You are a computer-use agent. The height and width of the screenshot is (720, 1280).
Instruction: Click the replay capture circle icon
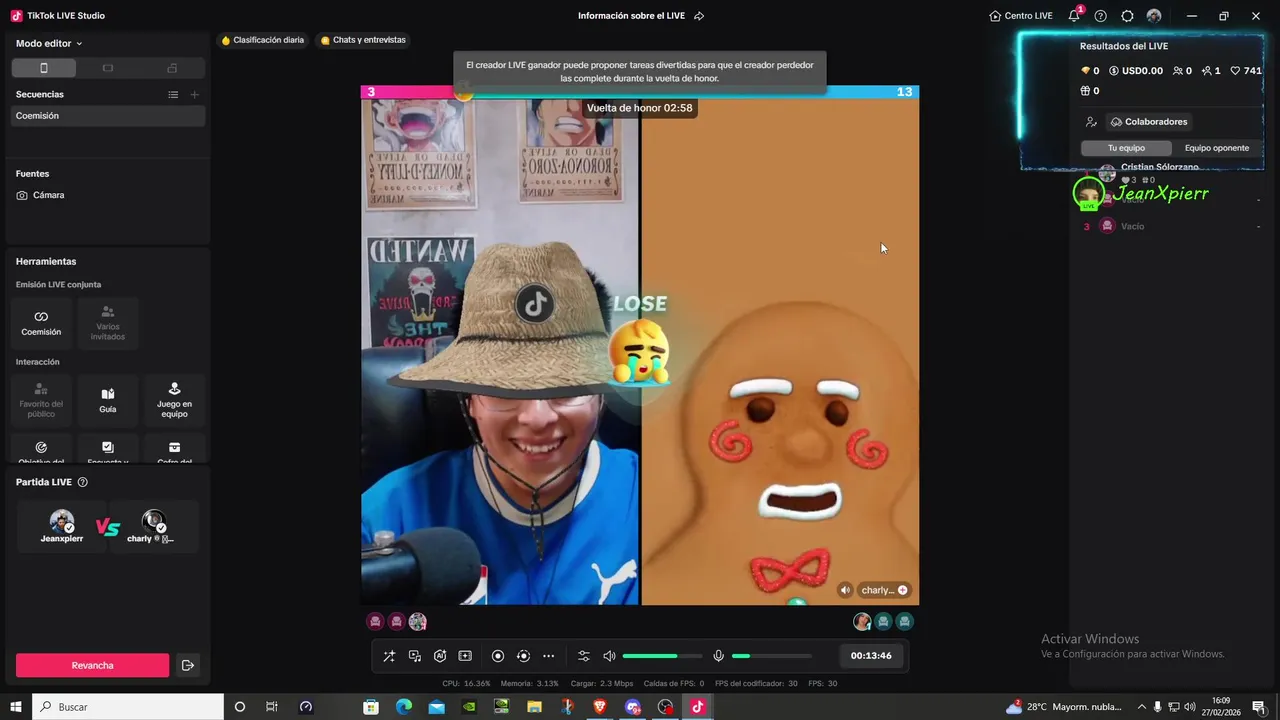click(x=523, y=656)
